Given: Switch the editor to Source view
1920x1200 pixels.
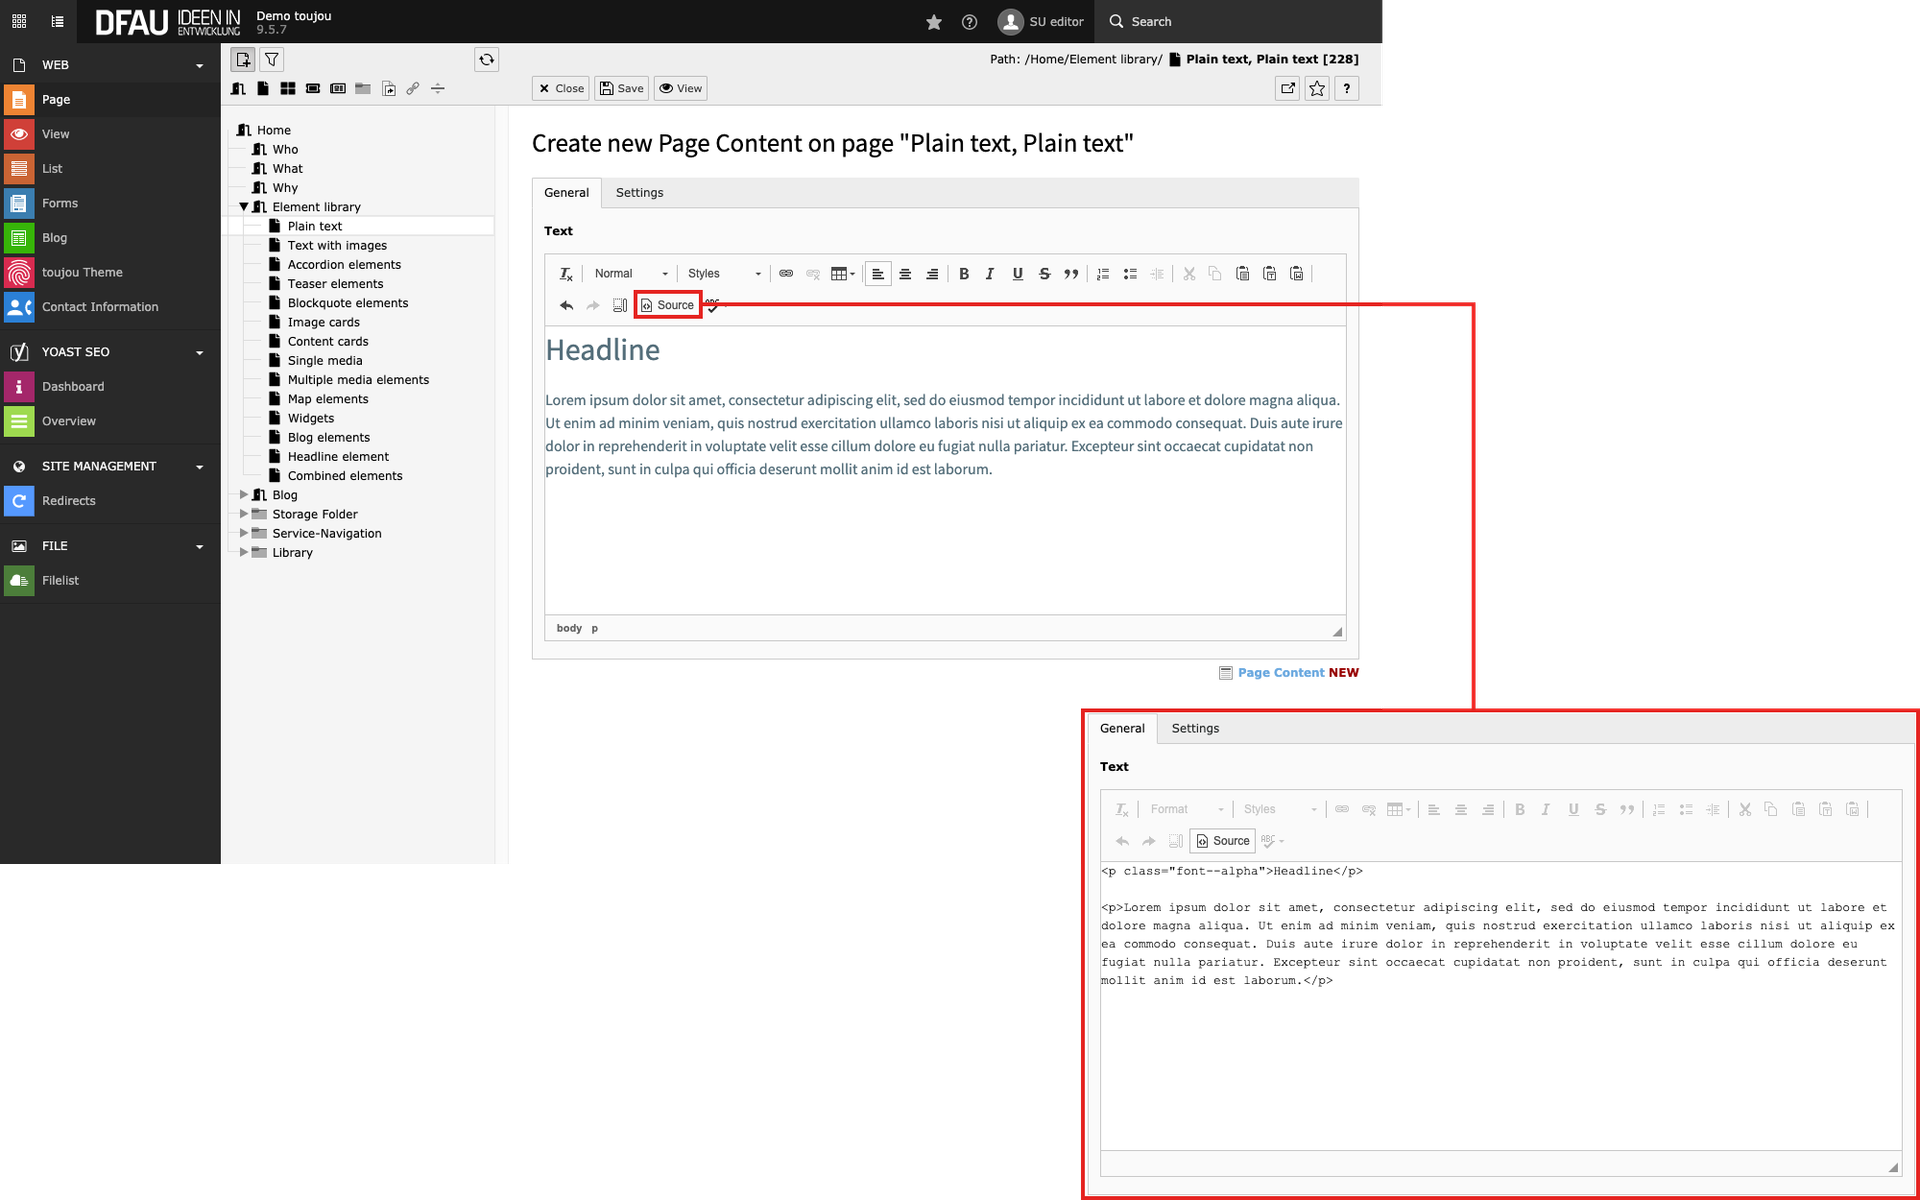Looking at the screenshot, I should [x=668, y=305].
